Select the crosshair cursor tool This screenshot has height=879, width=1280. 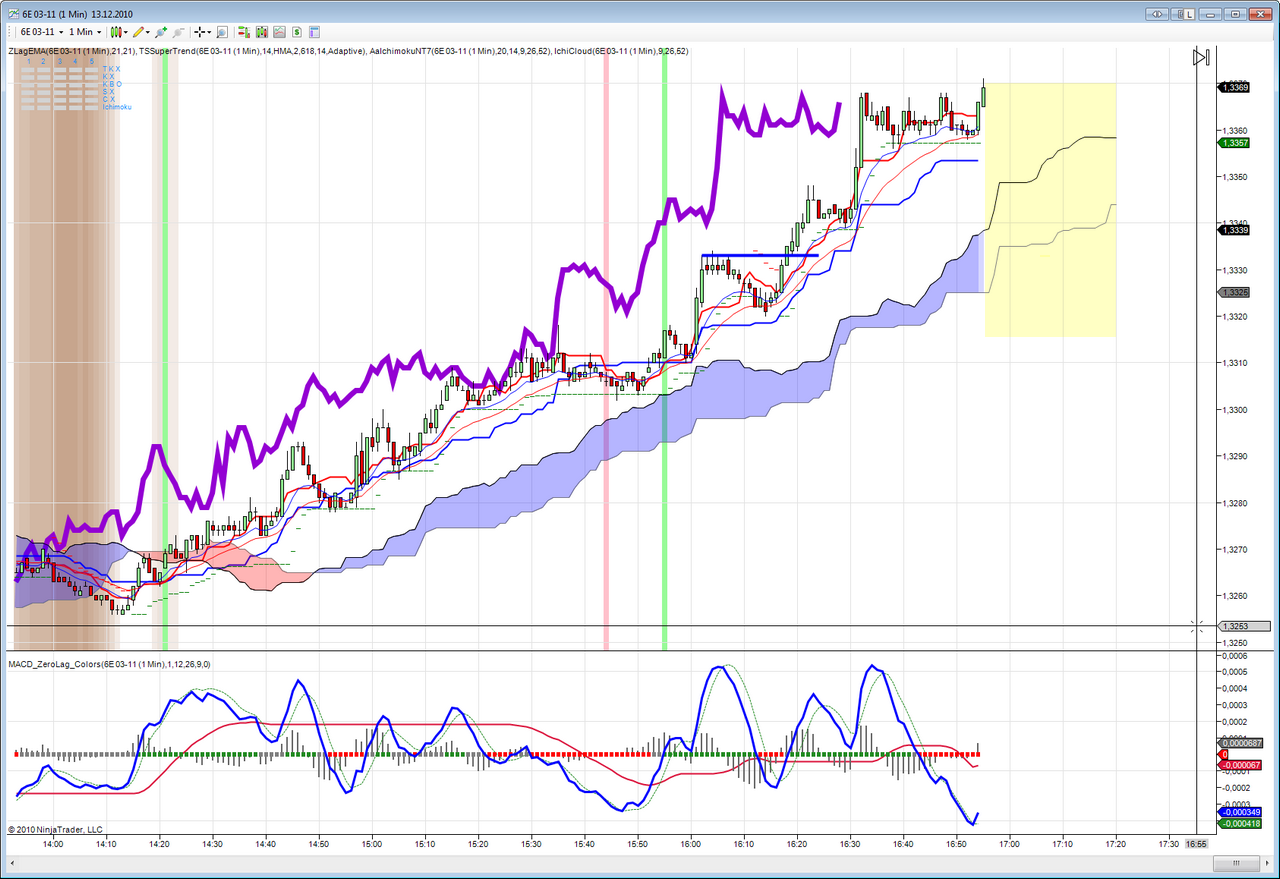click(200, 32)
